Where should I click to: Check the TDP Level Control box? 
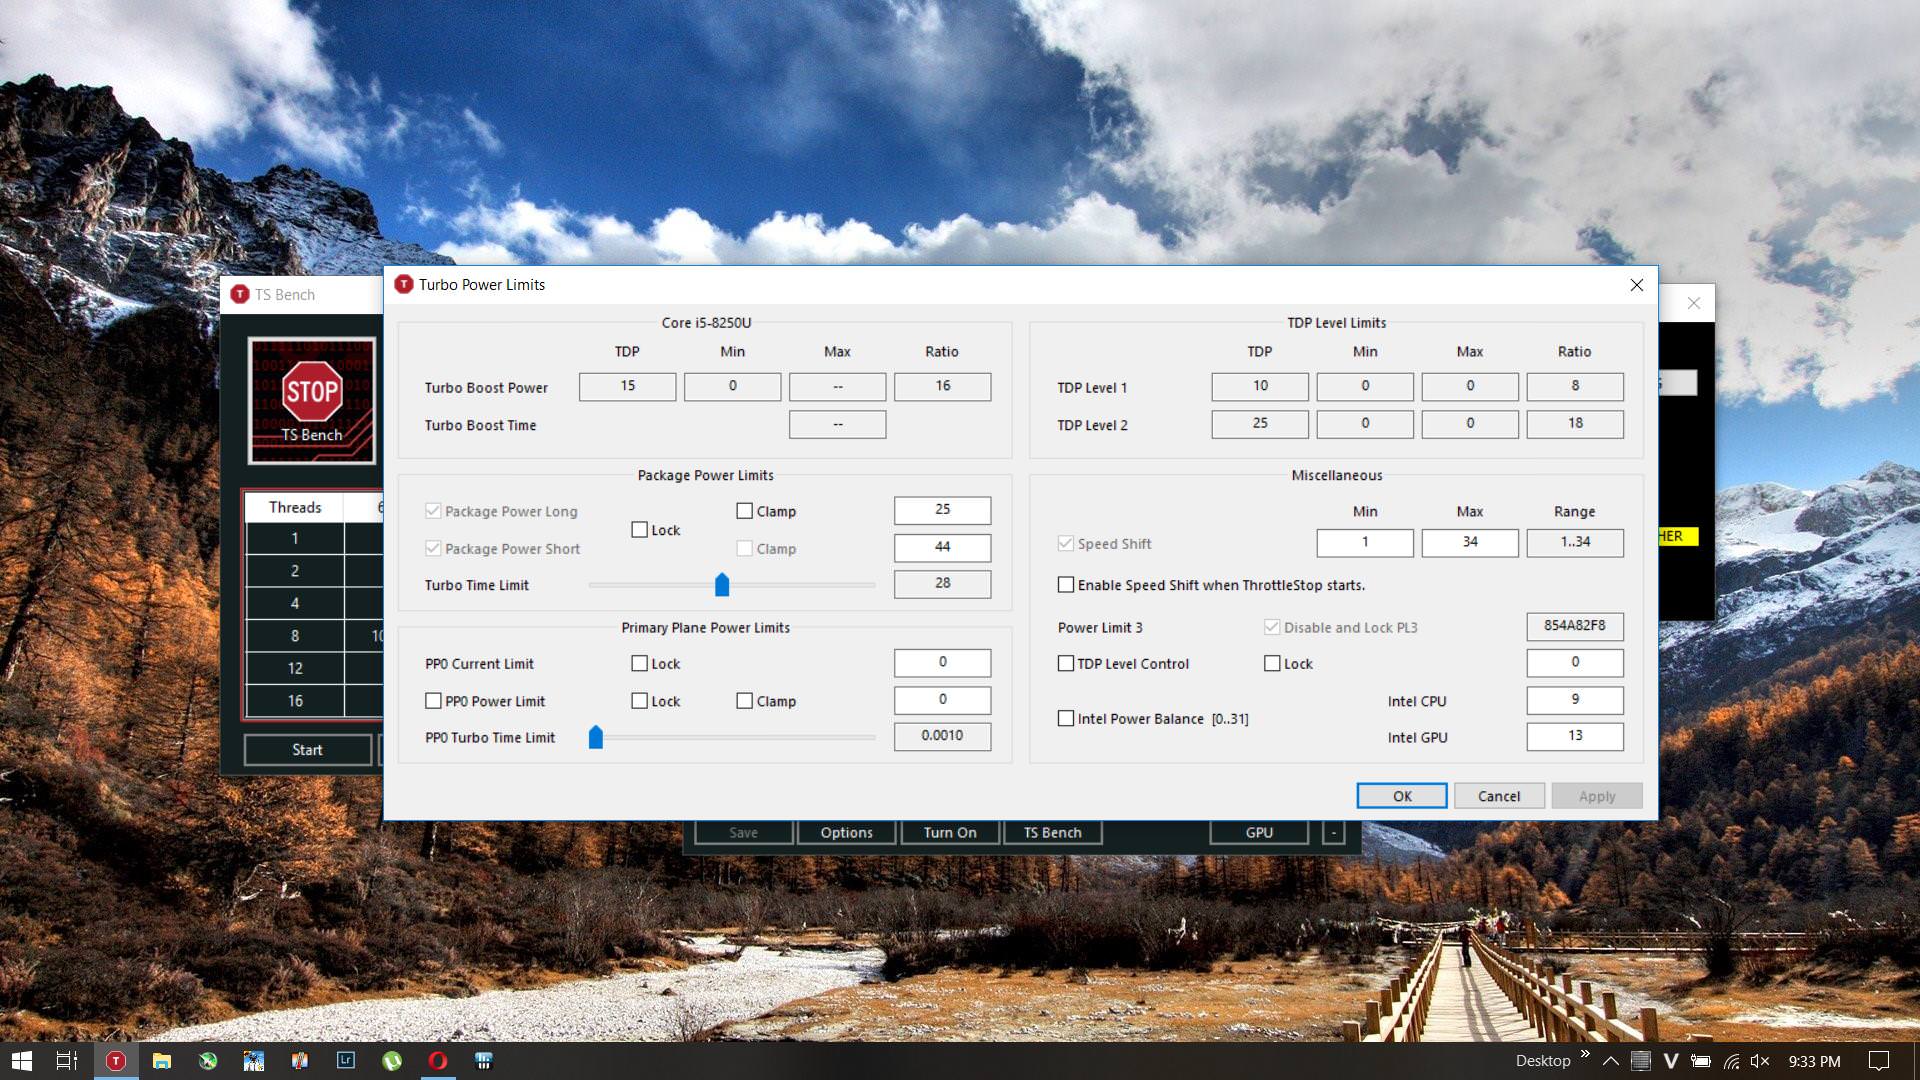(1066, 664)
